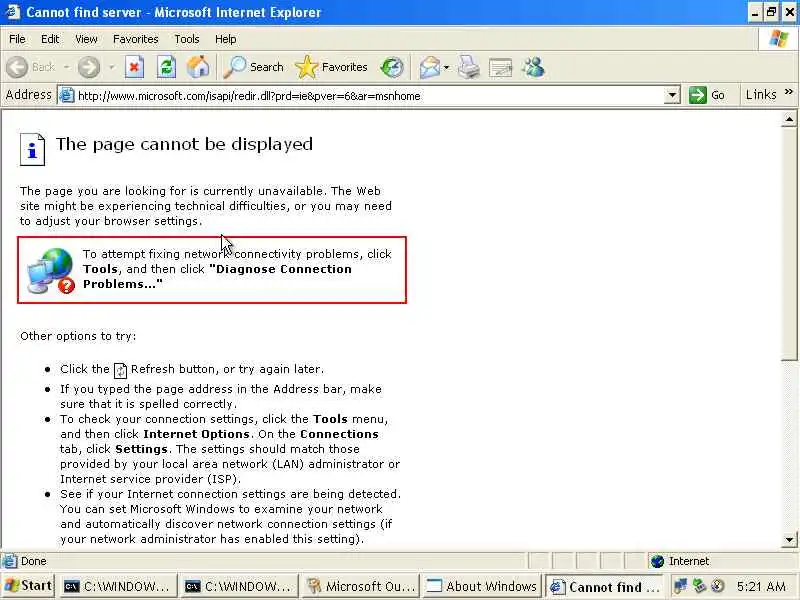Click the 'Done' status bar text
The height and width of the screenshot is (600, 800).
pyautogui.click(x=34, y=561)
